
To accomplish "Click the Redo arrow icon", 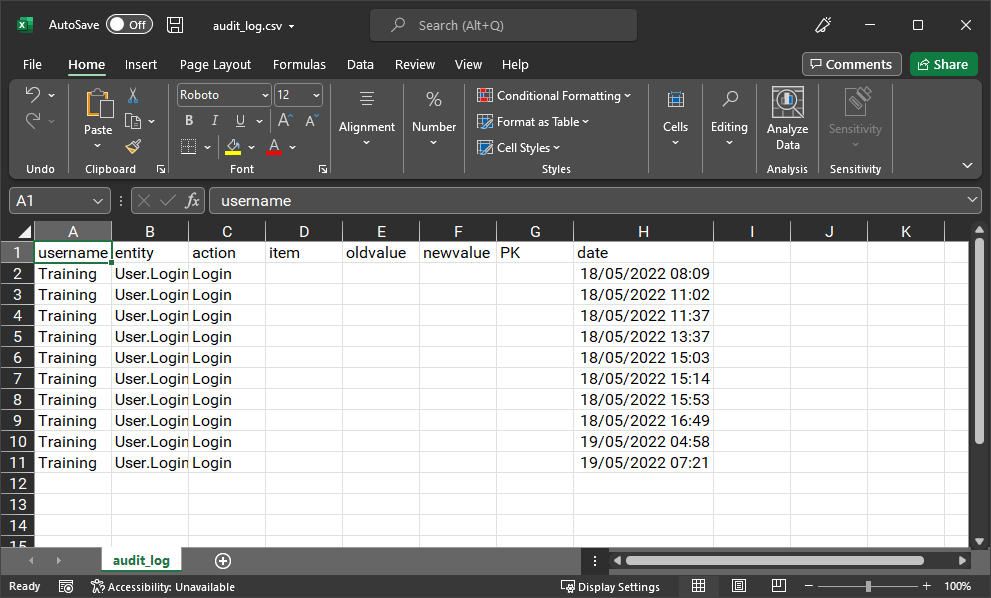I will [33, 120].
